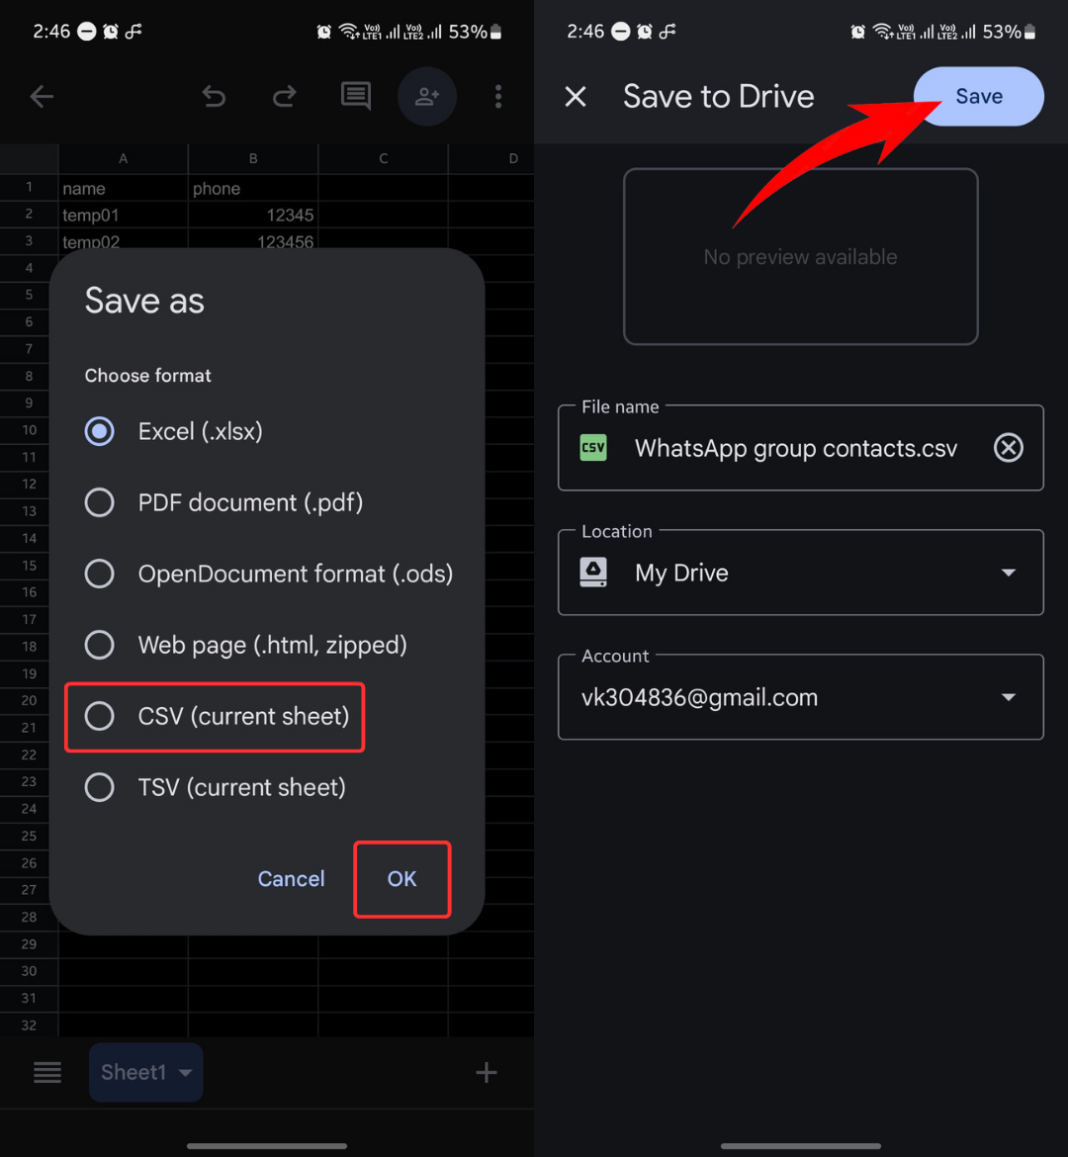The image size is (1068, 1157).
Task: Choose the PDF document (.pdf) format
Action: coord(99,502)
